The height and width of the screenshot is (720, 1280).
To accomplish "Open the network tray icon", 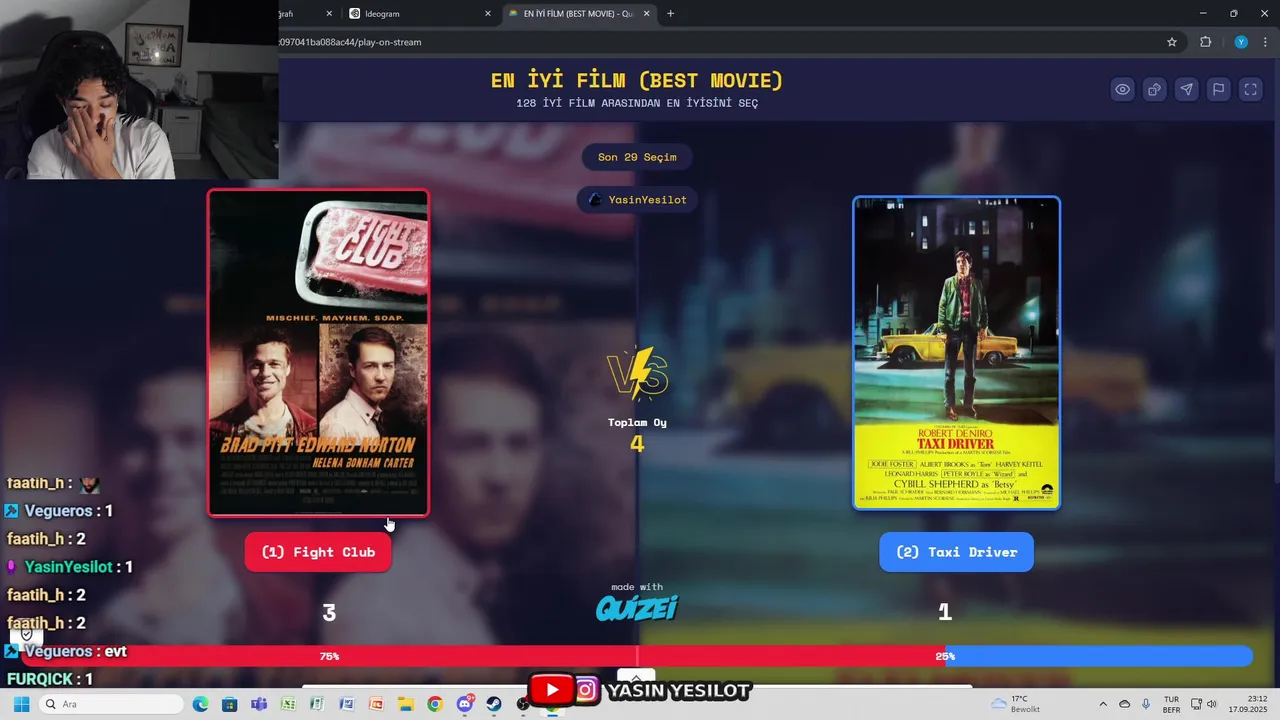I will point(1197,704).
